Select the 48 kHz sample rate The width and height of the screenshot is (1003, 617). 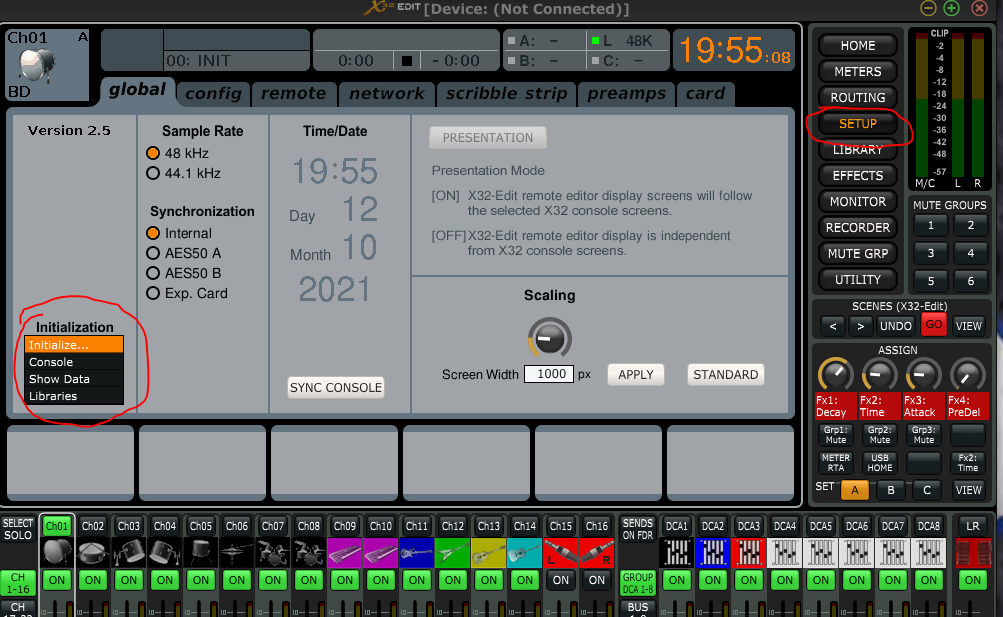[x=153, y=153]
